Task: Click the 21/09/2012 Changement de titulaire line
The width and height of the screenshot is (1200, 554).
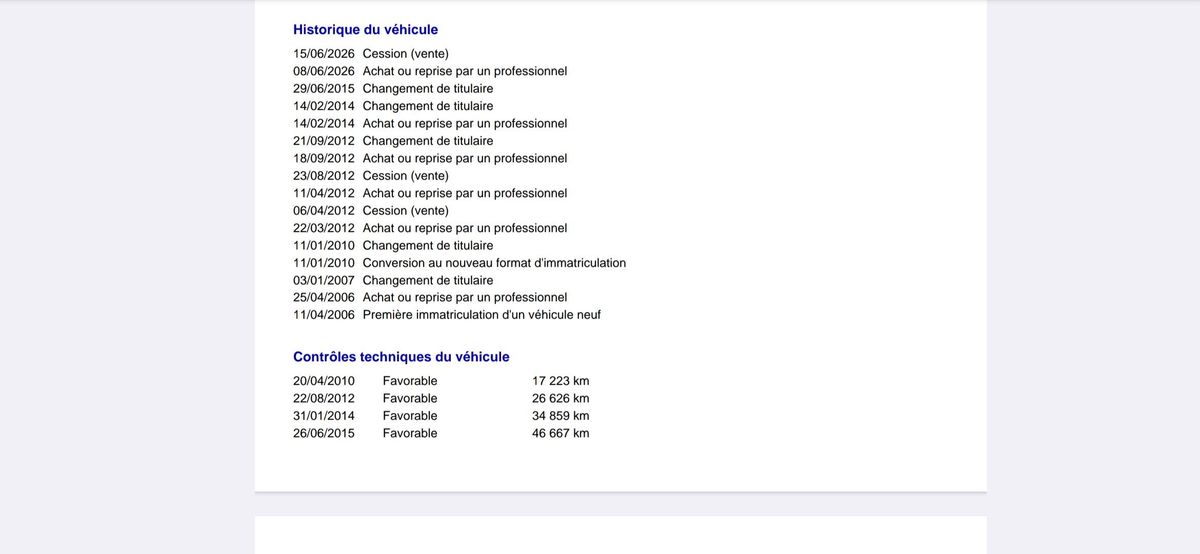Action: 393,141
